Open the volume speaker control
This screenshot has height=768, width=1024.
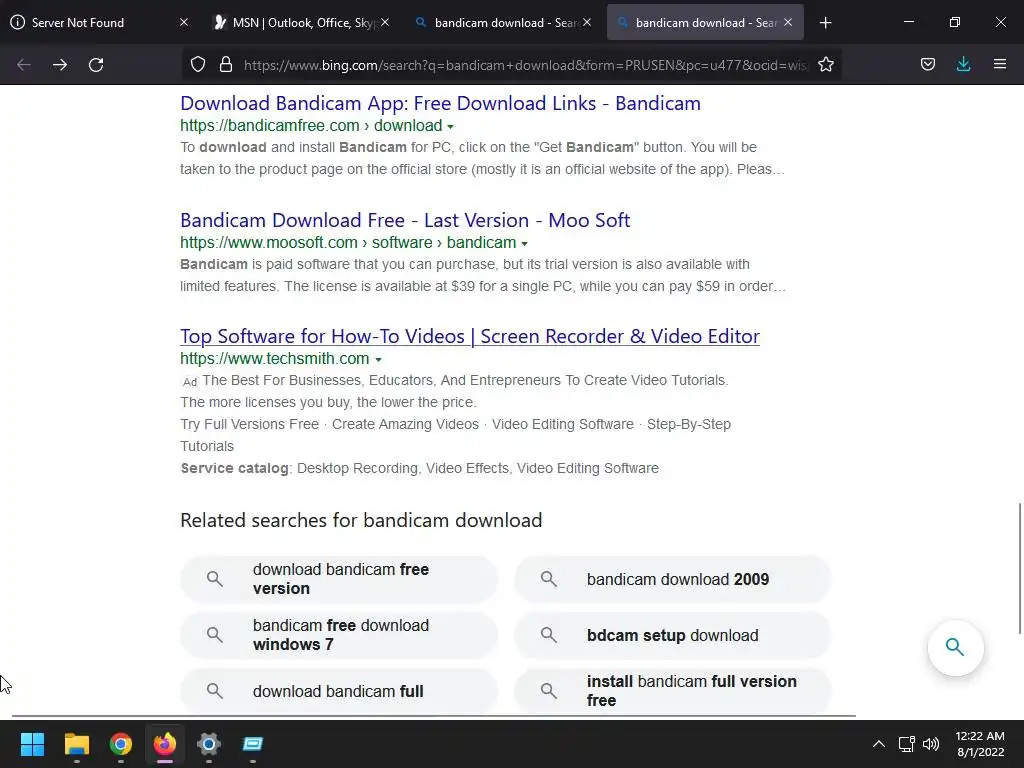coord(931,744)
